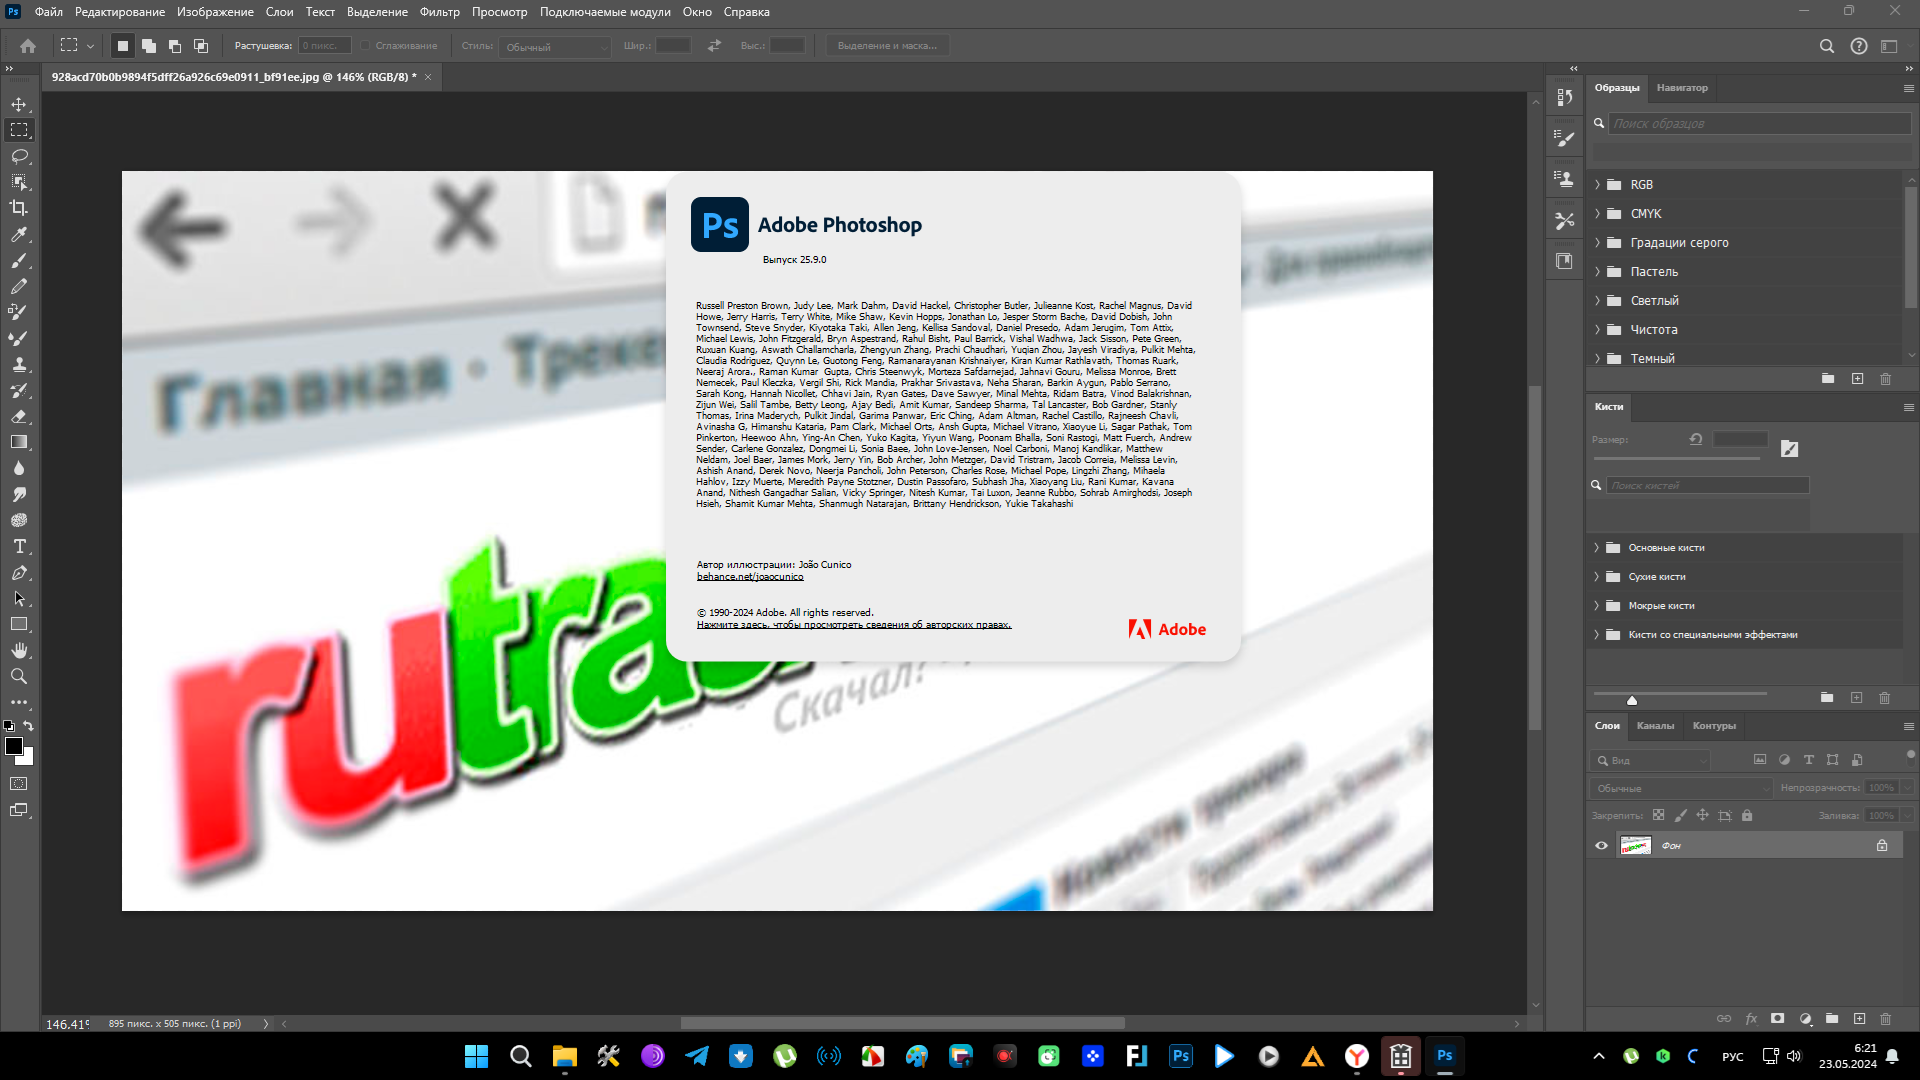The height and width of the screenshot is (1080, 1920).
Task: Select the Eraser tool
Action: tap(19, 416)
